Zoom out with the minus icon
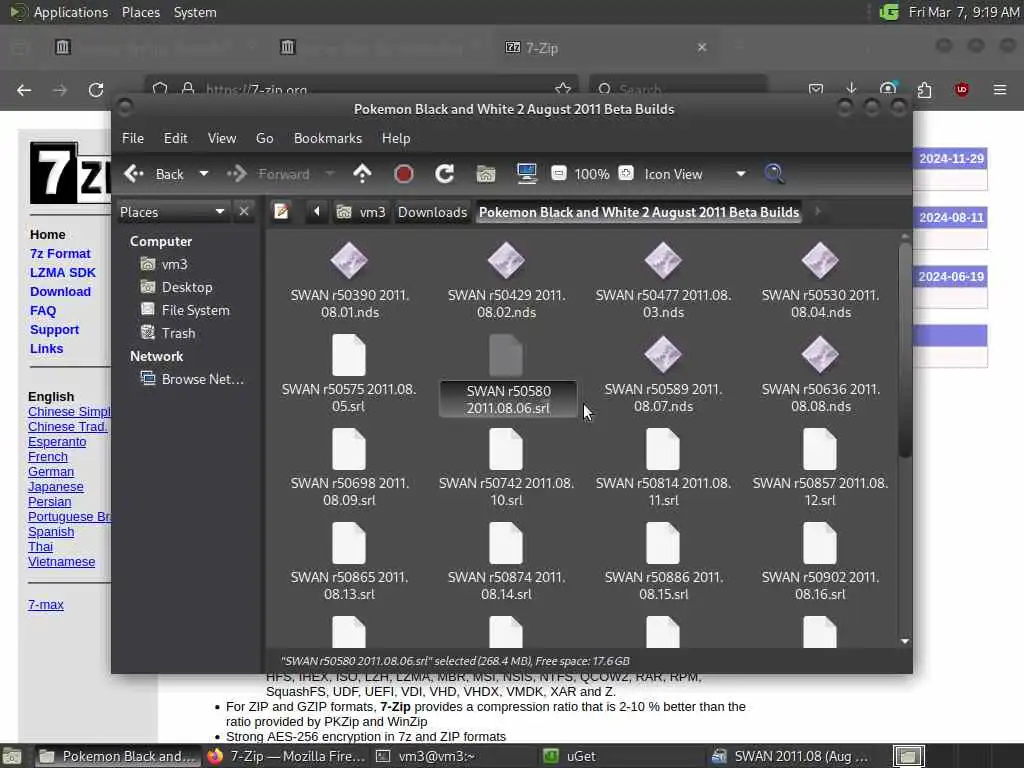The height and width of the screenshot is (768, 1024). tap(558, 173)
